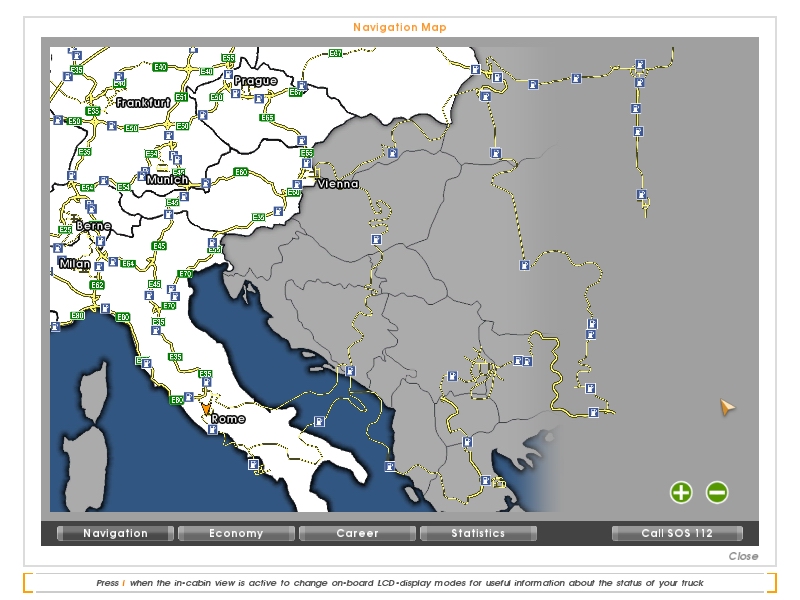Select the E62 road marker below Milan
This screenshot has width=800, height=600.
97,285
